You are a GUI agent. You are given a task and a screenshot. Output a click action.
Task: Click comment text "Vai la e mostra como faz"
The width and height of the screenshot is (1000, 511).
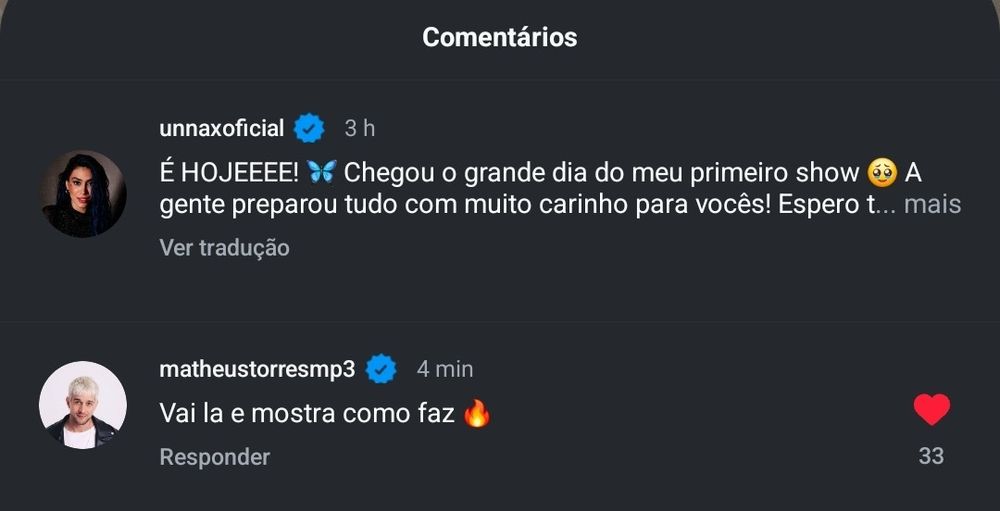pyautogui.click(x=307, y=413)
